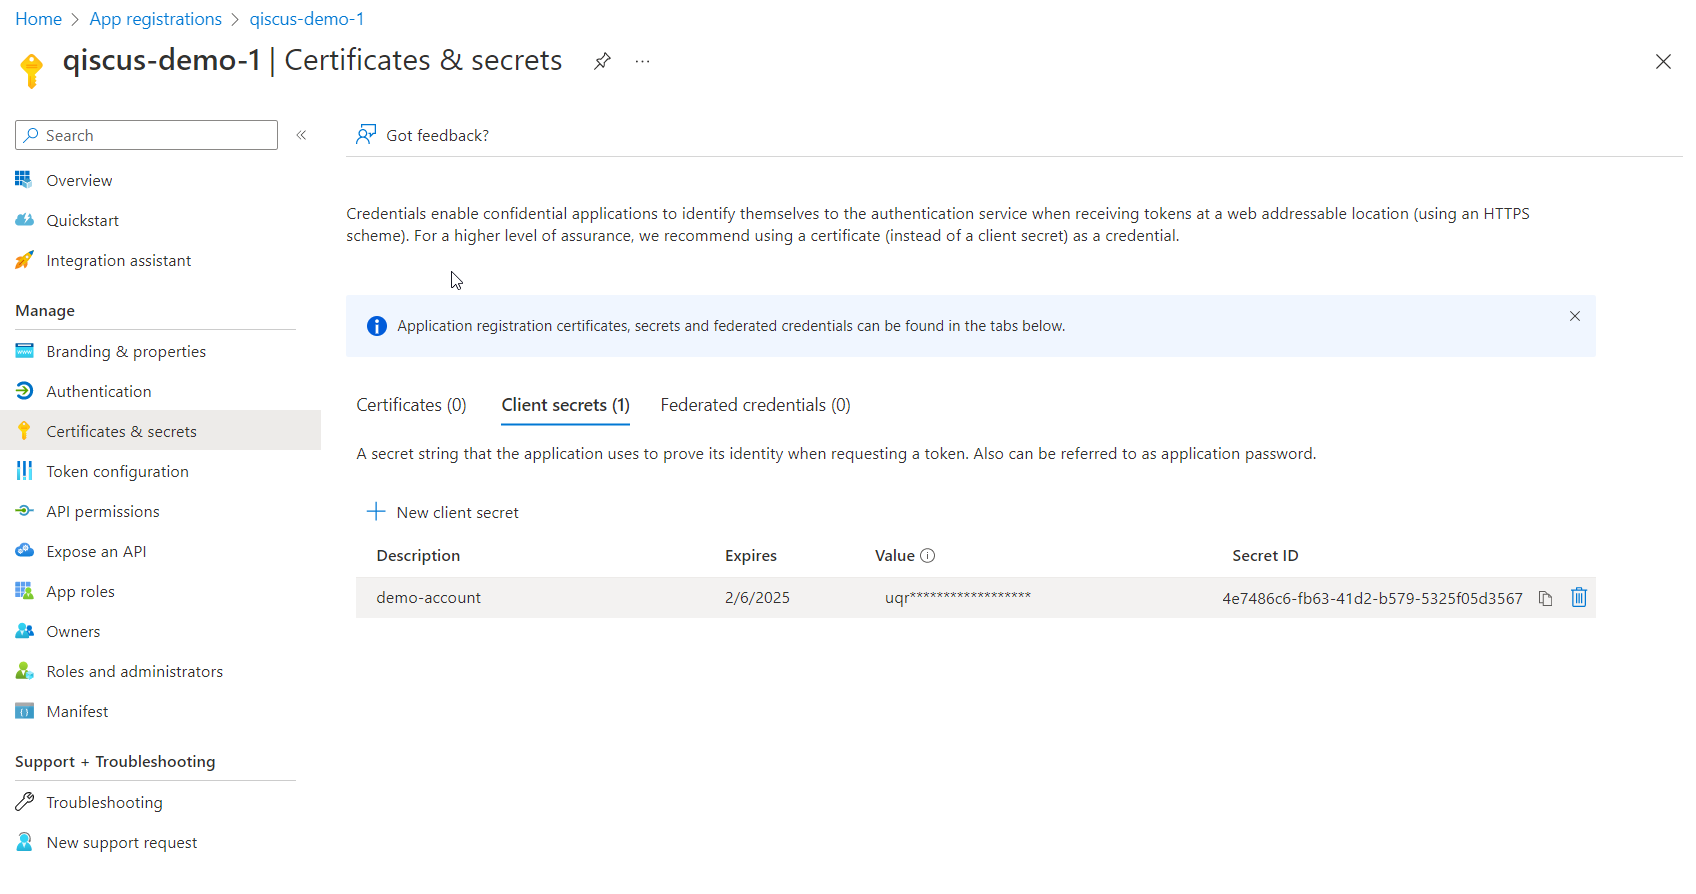The height and width of the screenshot is (894, 1696).
Task: Click the key icon beside Certificates & secrets
Action: tap(24, 431)
